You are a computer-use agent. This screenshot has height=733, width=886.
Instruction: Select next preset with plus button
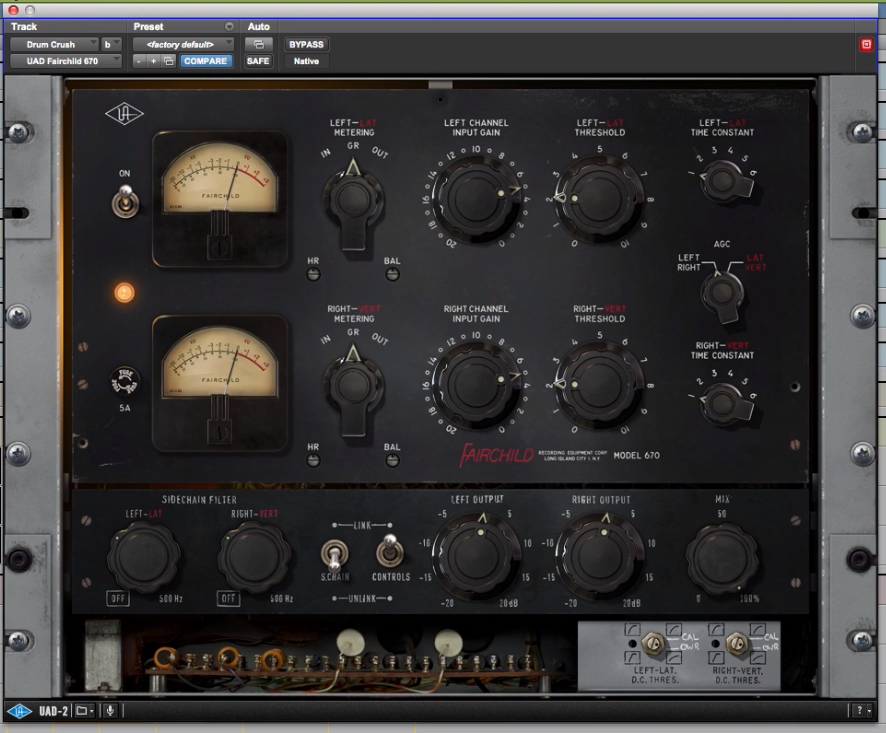click(x=153, y=61)
